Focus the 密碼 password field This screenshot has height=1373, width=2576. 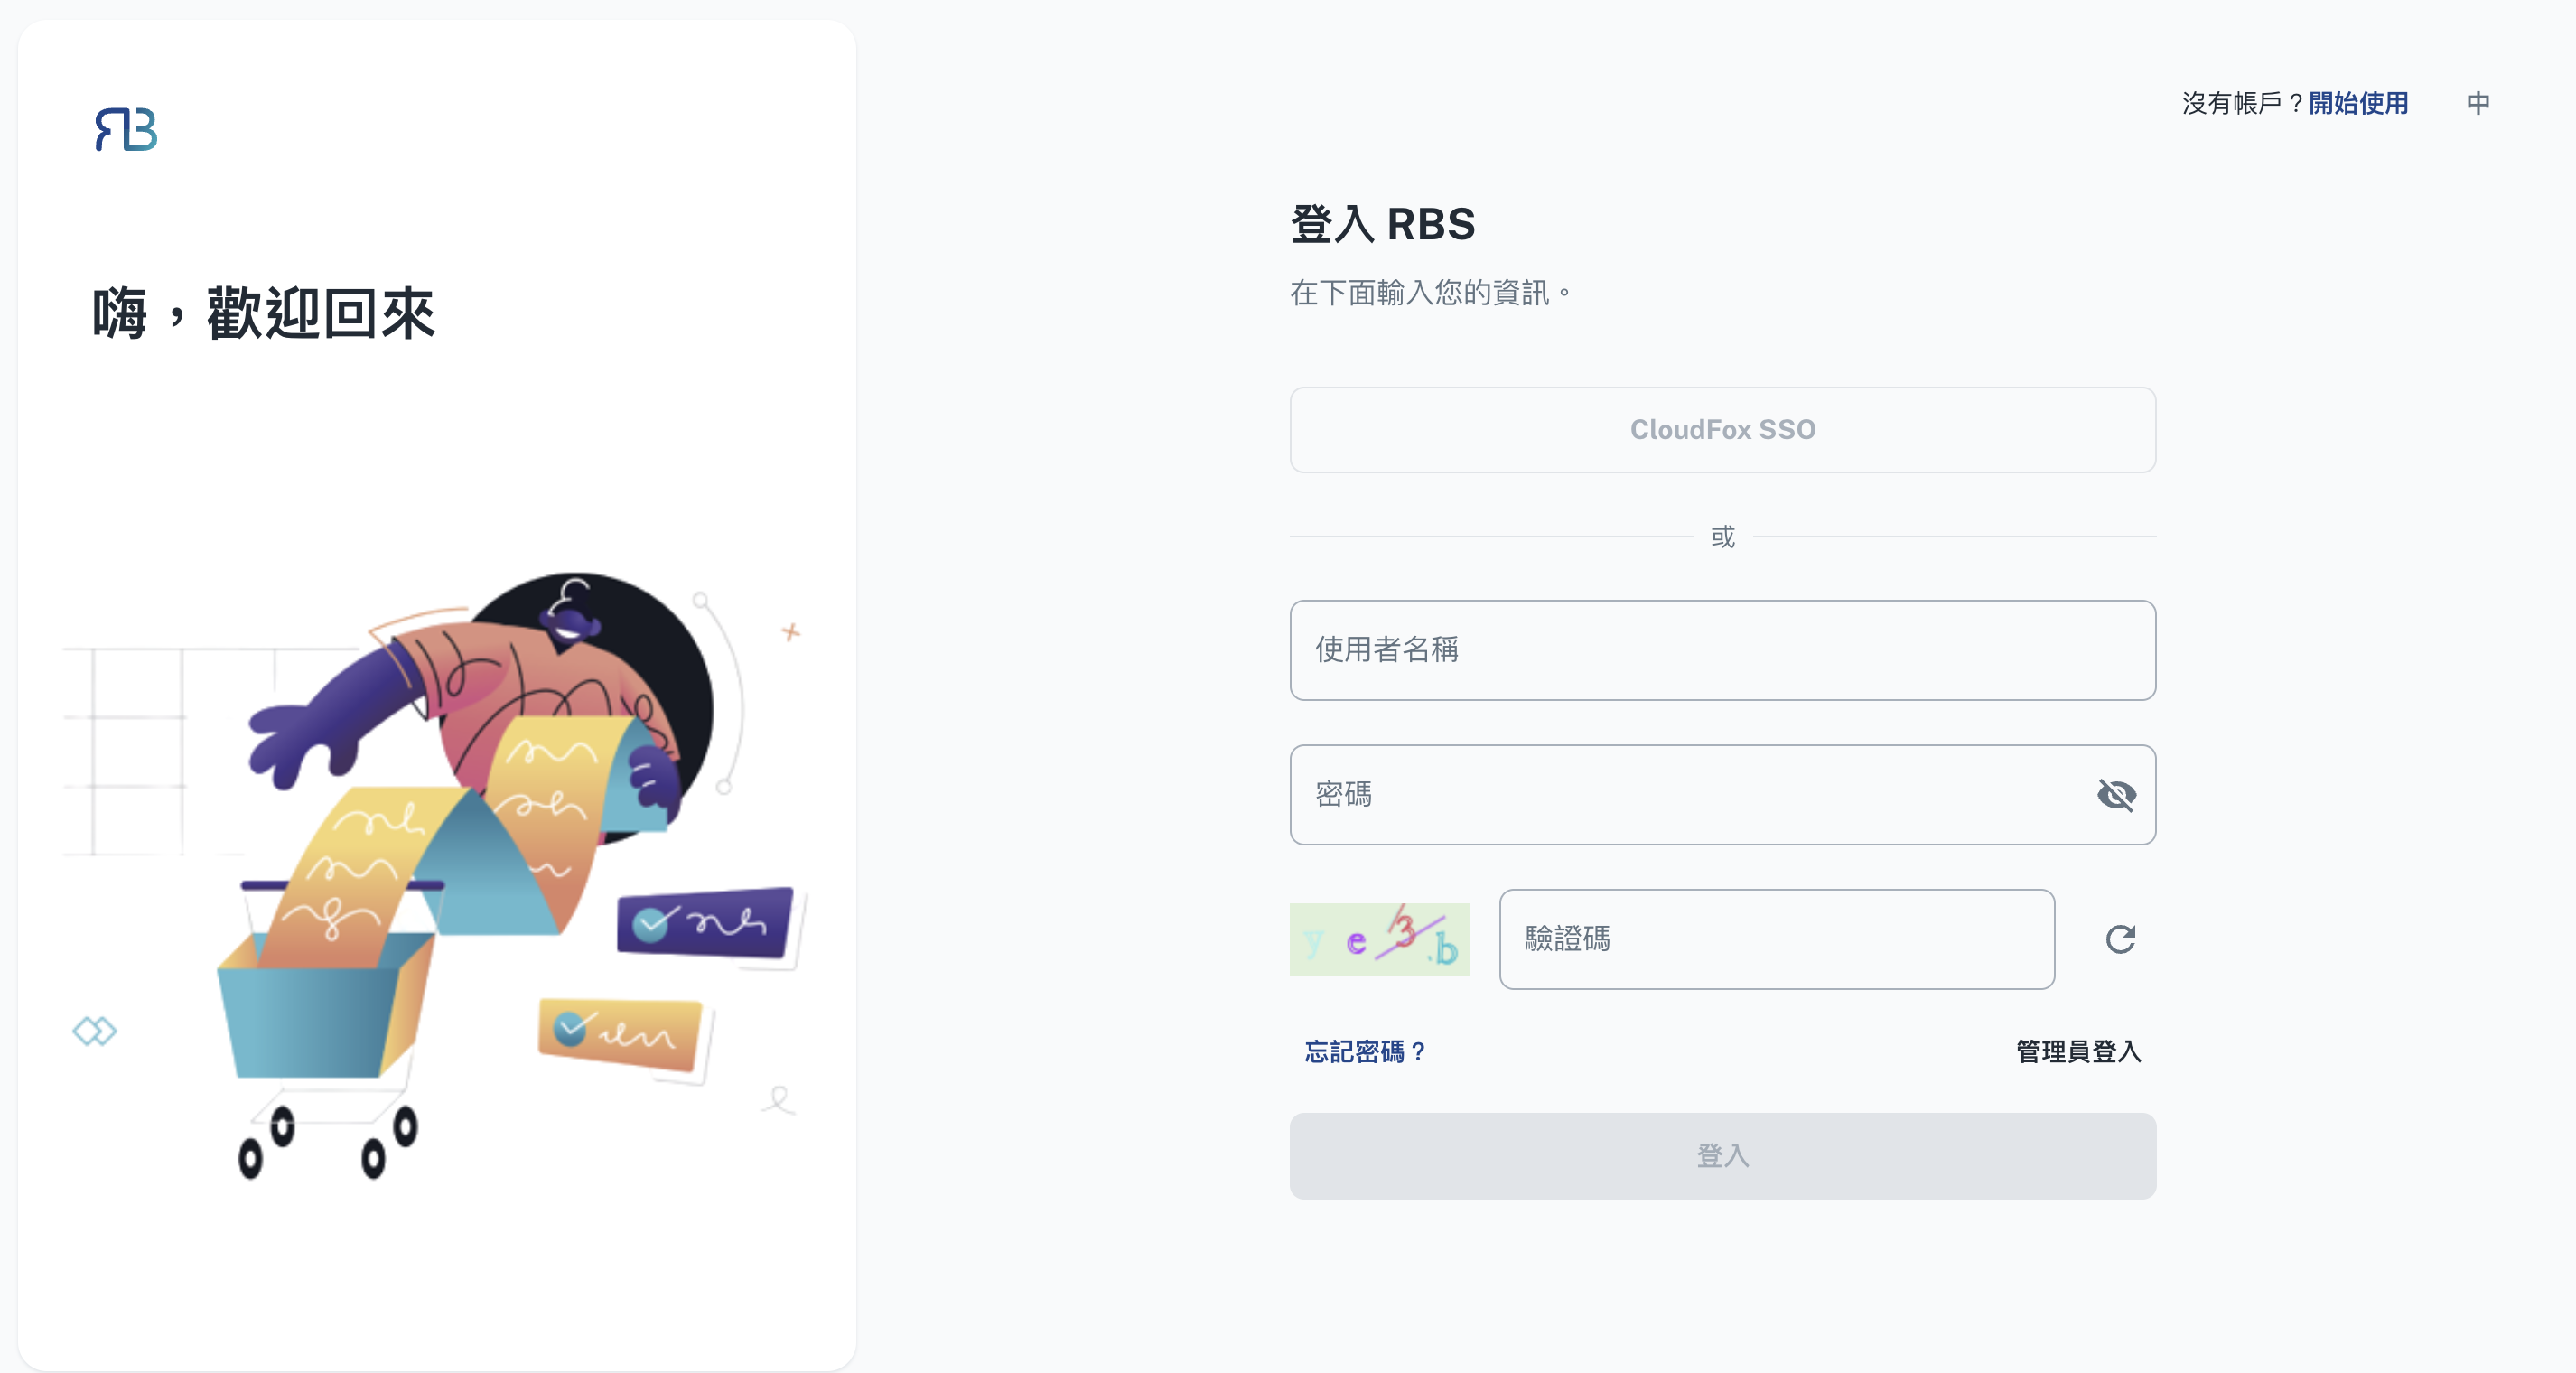1690,795
